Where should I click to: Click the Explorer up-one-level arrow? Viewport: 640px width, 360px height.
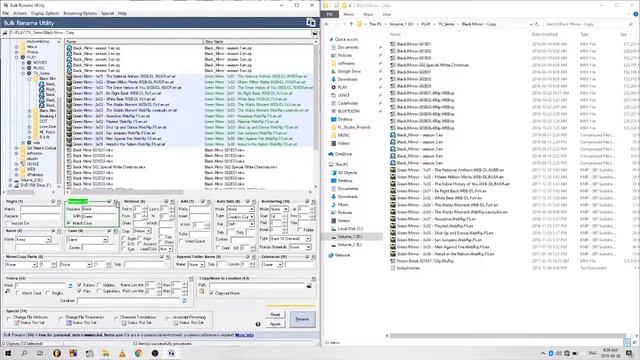pyautogui.click(x=351, y=24)
